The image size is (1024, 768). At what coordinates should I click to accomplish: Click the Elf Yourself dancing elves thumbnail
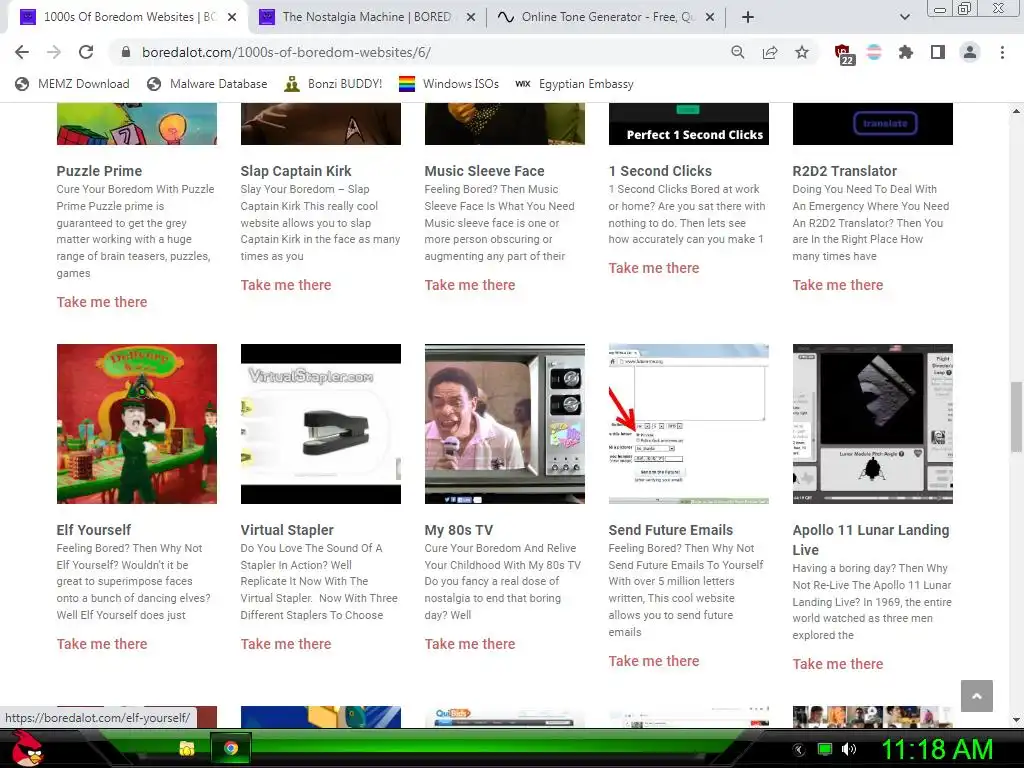[x=136, y=424]
